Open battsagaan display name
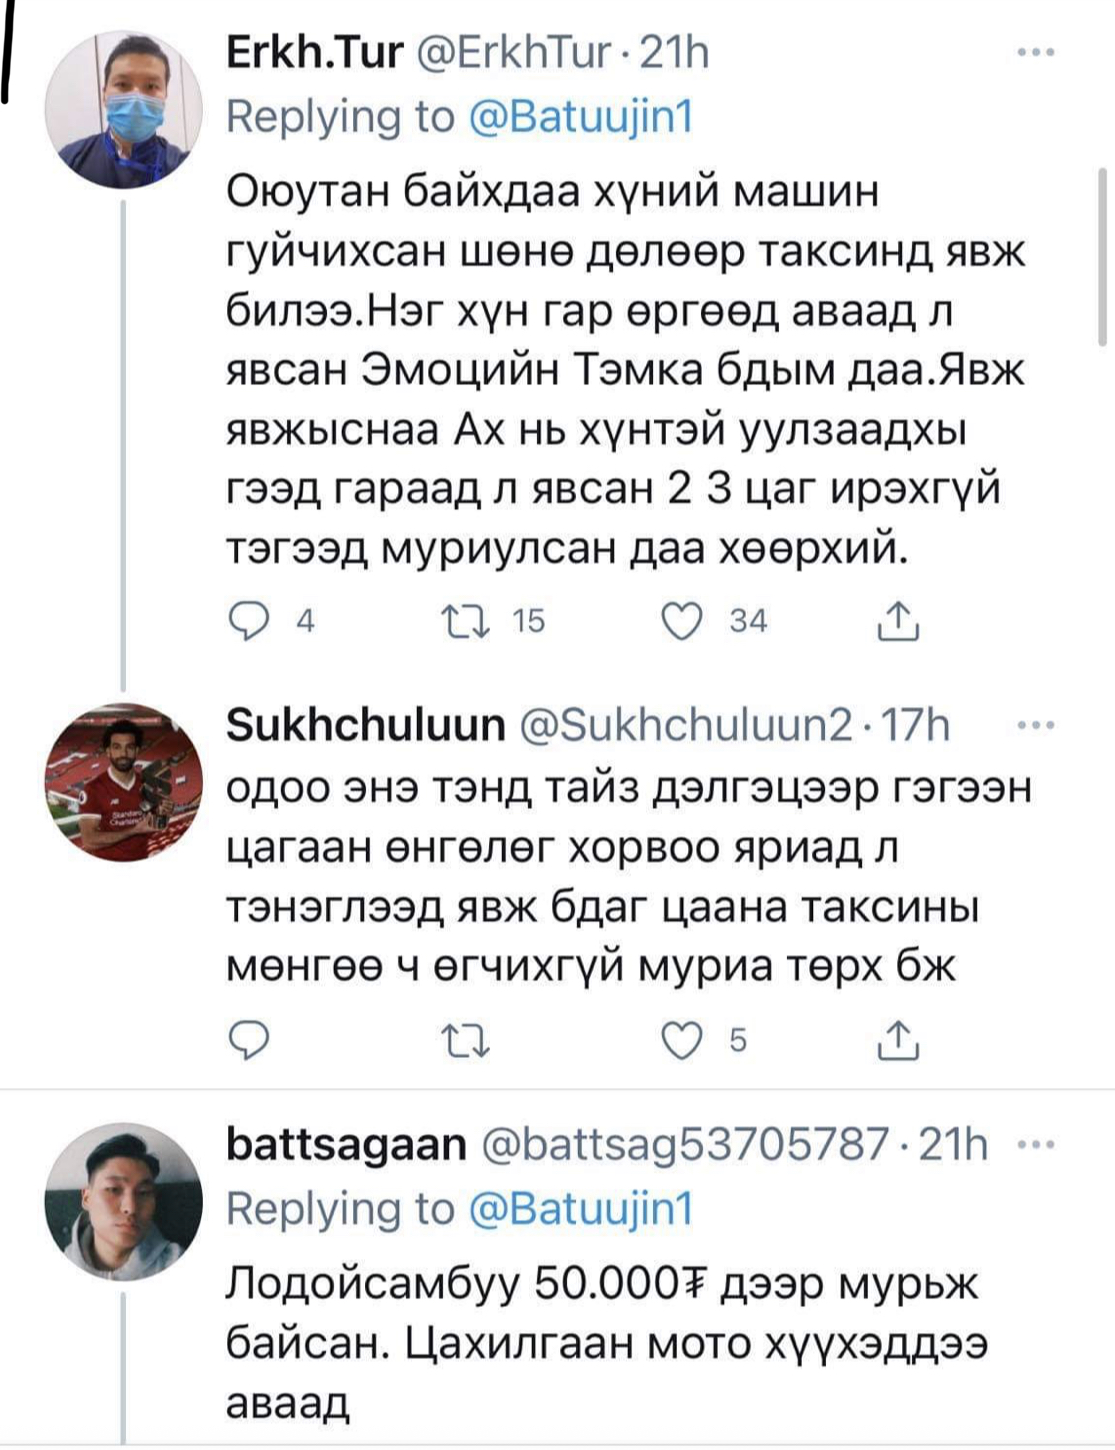 tap(346, 1144)
